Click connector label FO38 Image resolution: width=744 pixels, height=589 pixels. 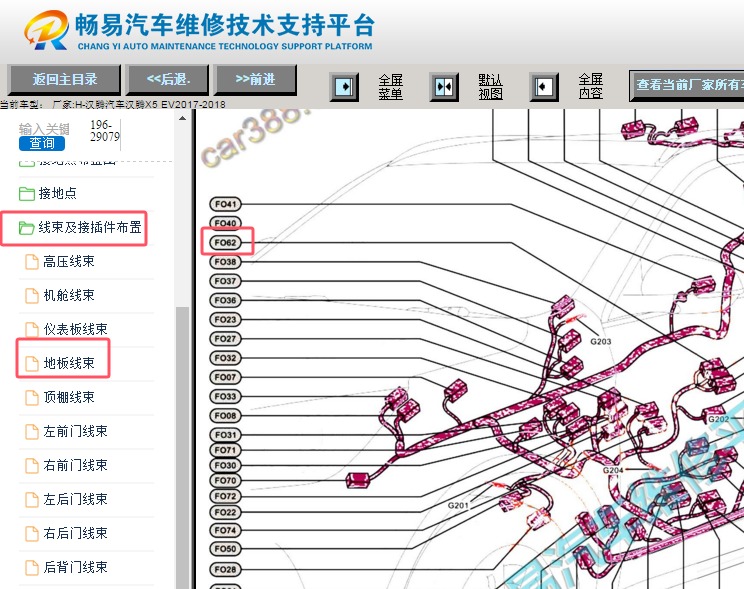(225, 262)
